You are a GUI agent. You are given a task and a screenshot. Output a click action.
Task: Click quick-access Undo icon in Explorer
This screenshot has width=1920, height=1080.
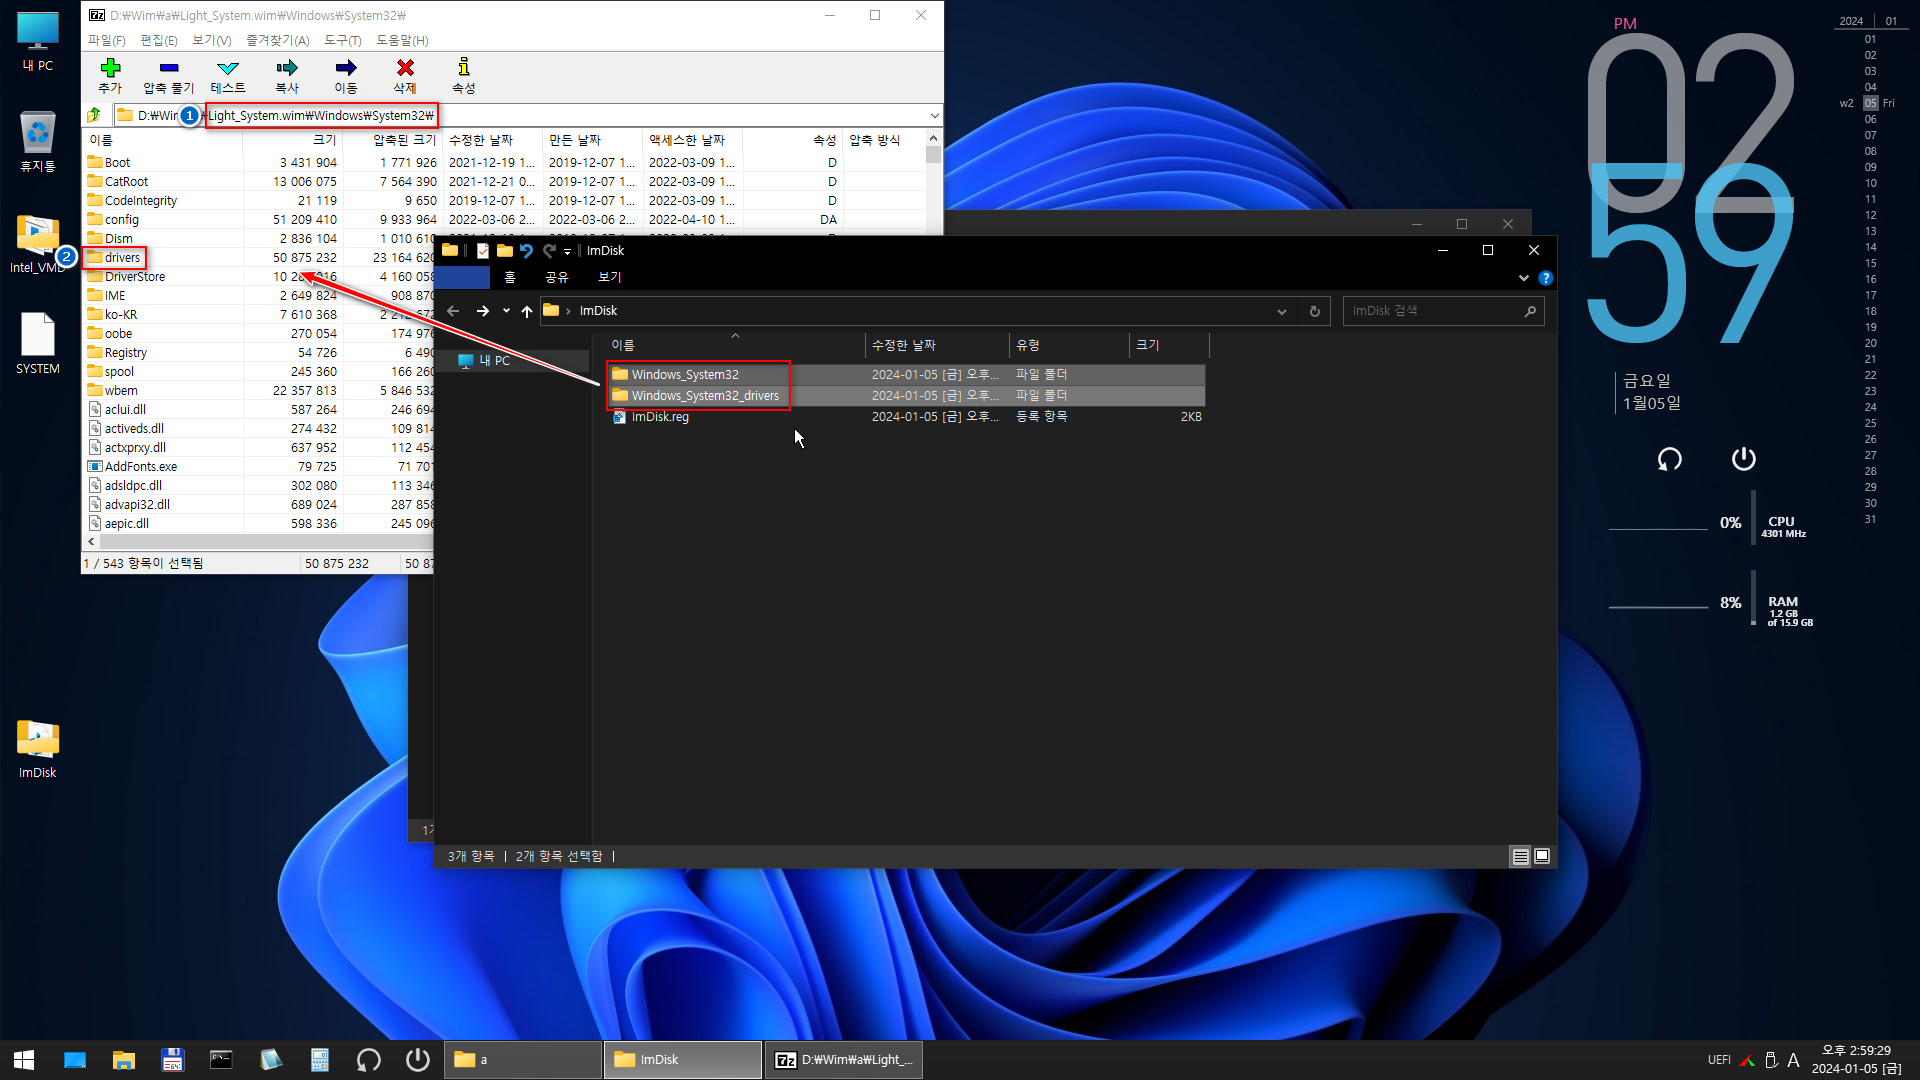527,251
